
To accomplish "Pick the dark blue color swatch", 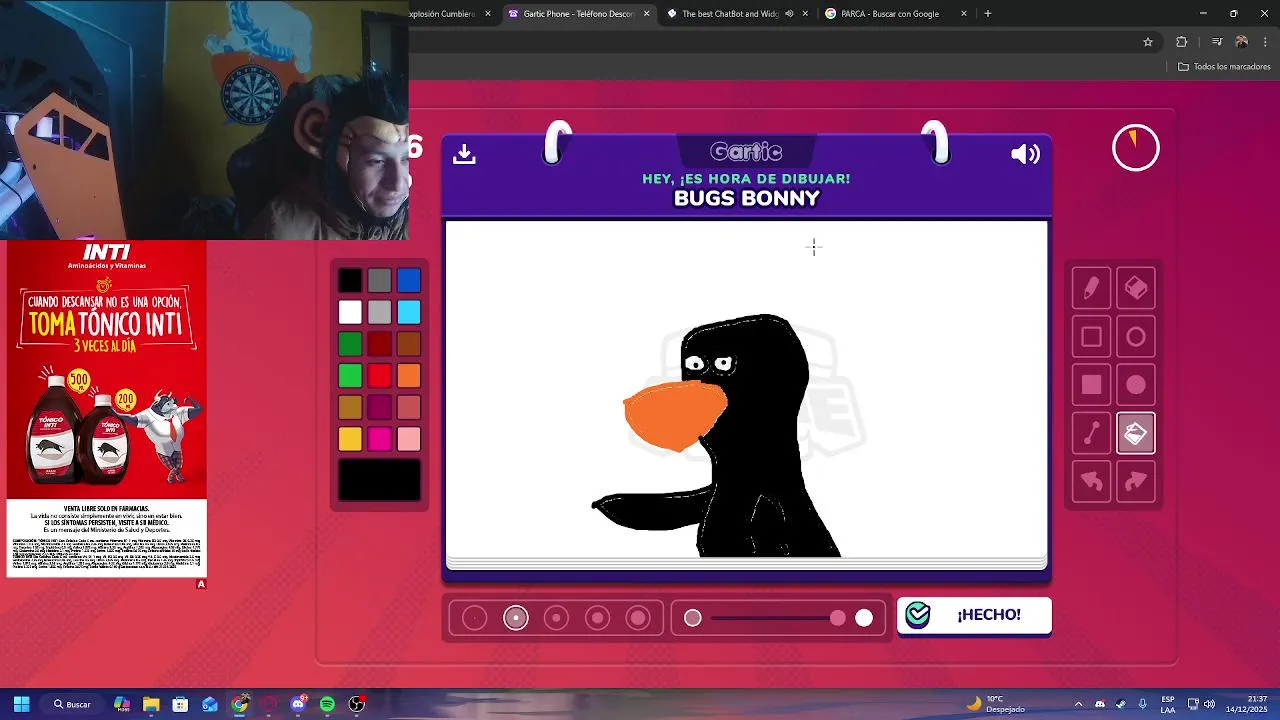I will tap(408, 281).
